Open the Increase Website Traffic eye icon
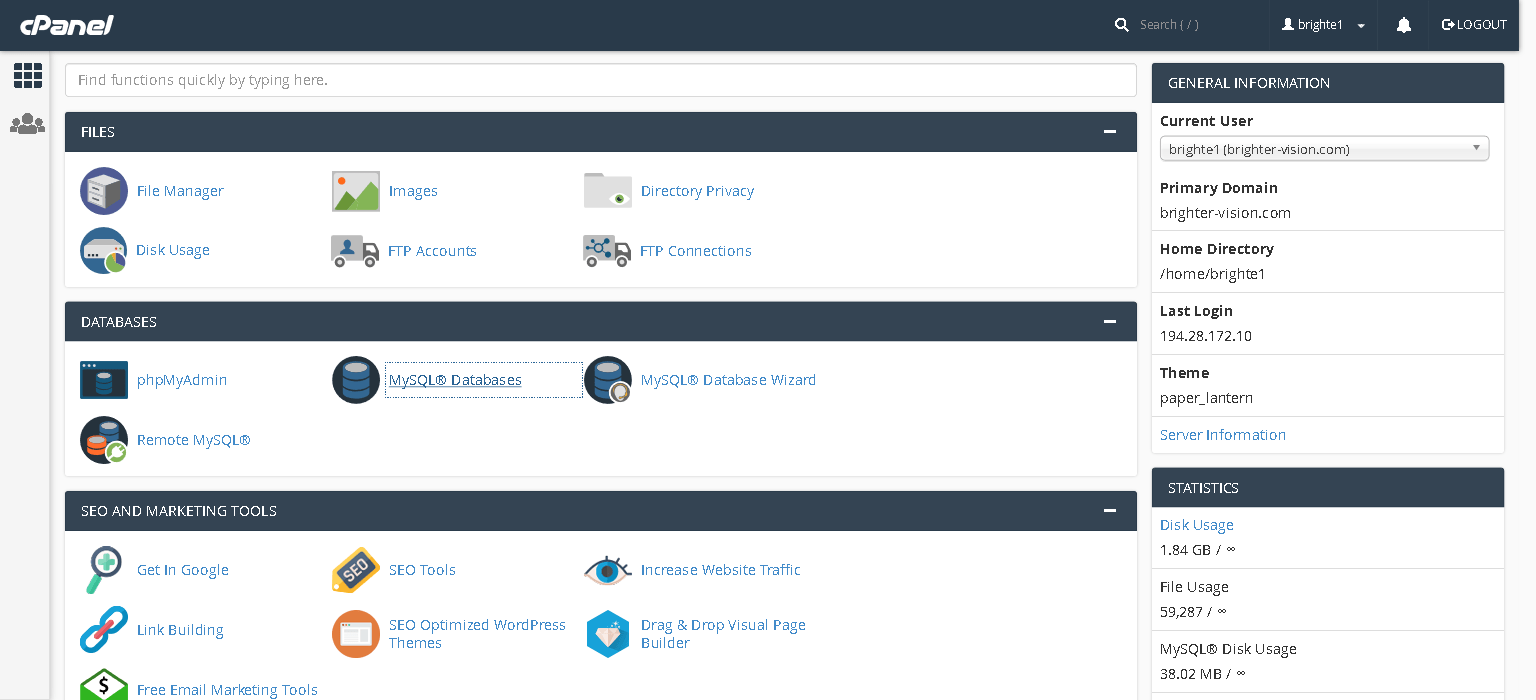 608,570
